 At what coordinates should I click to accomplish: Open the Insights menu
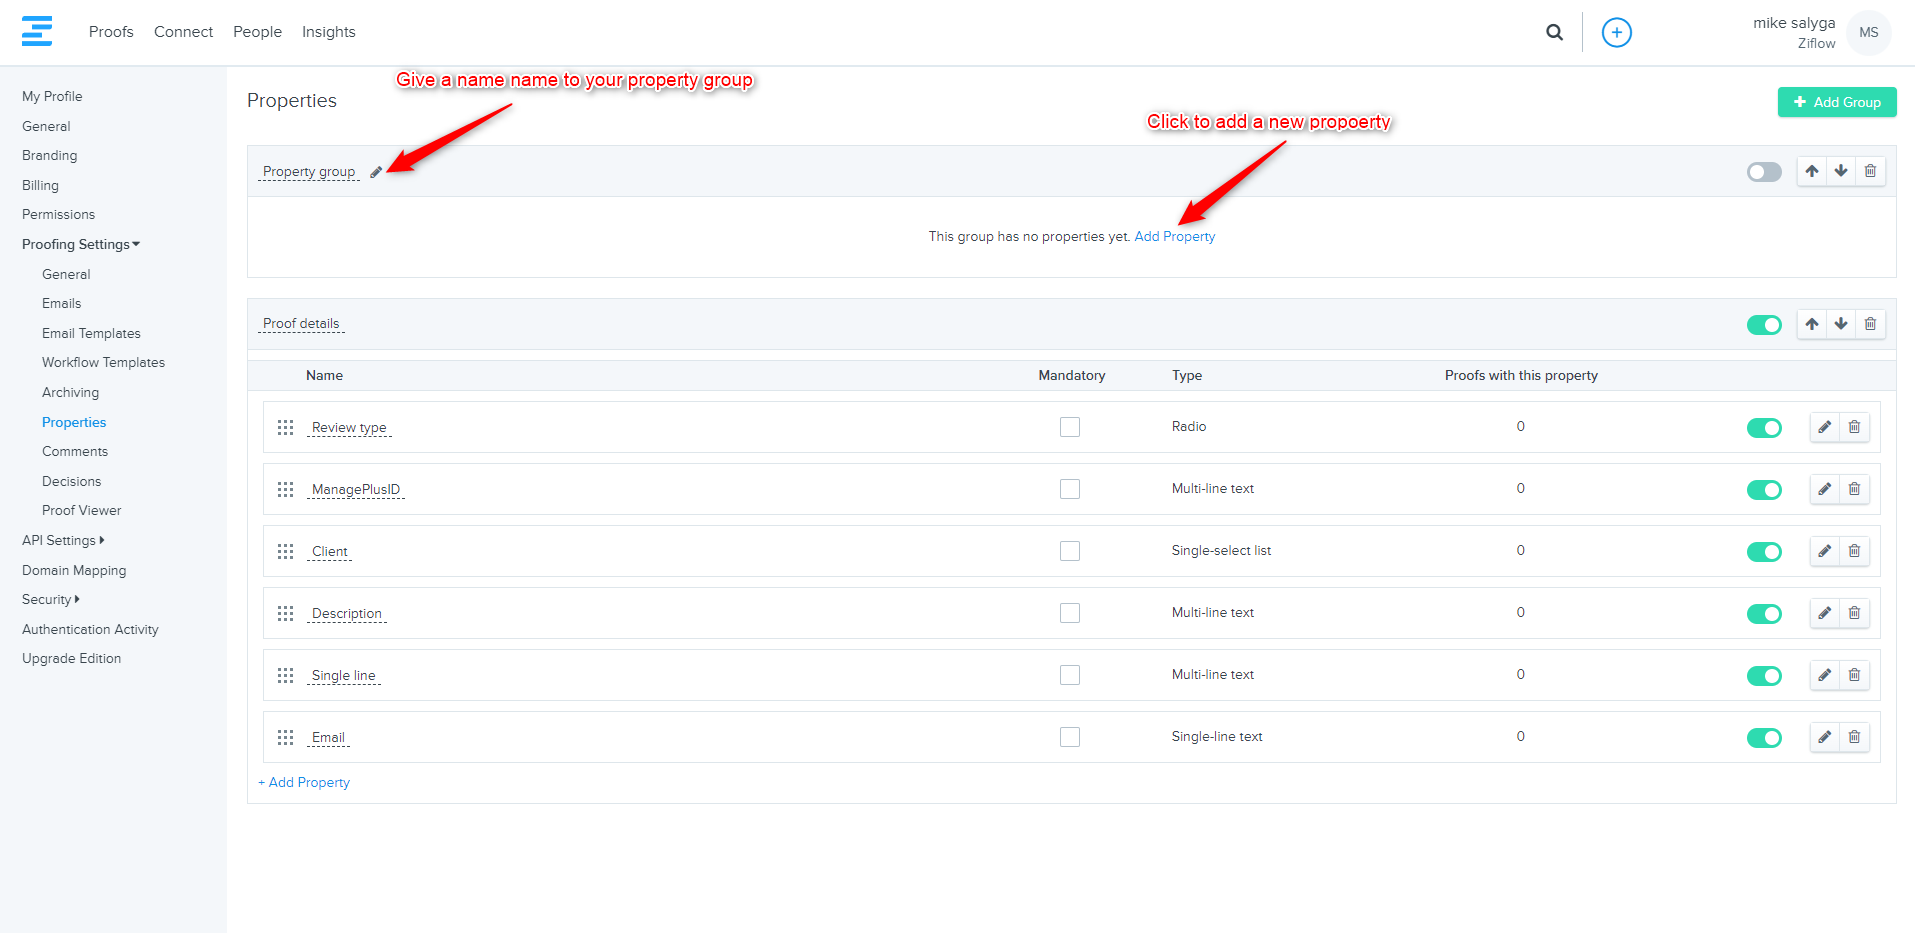pos(328,32)
